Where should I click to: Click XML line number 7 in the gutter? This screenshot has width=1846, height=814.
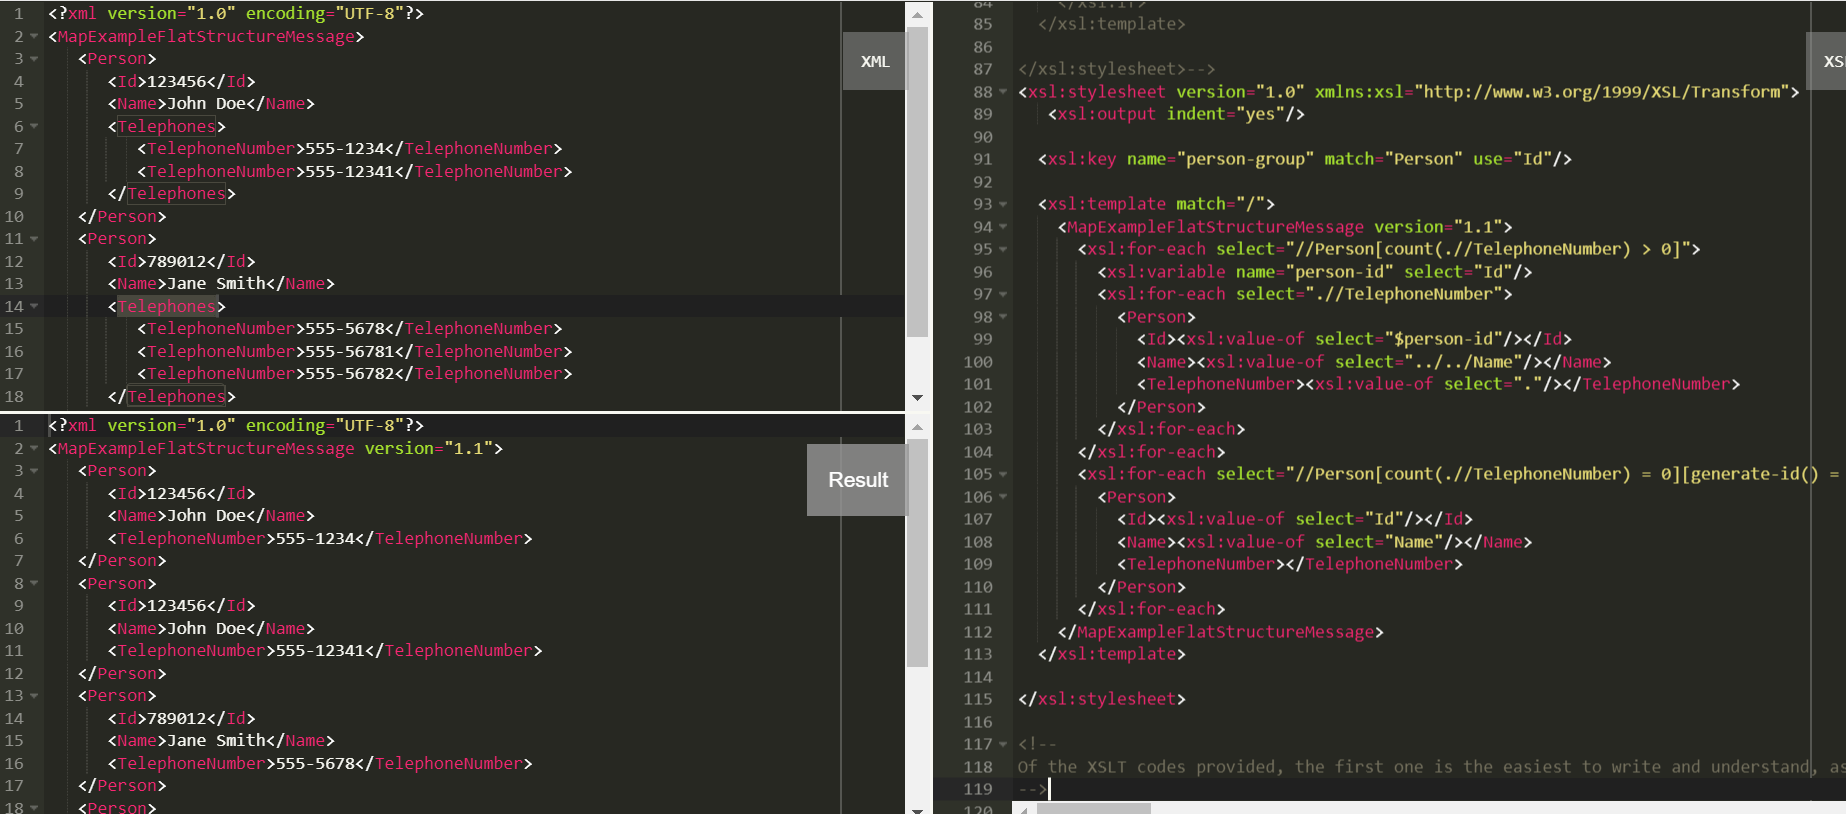coord(18,149)
